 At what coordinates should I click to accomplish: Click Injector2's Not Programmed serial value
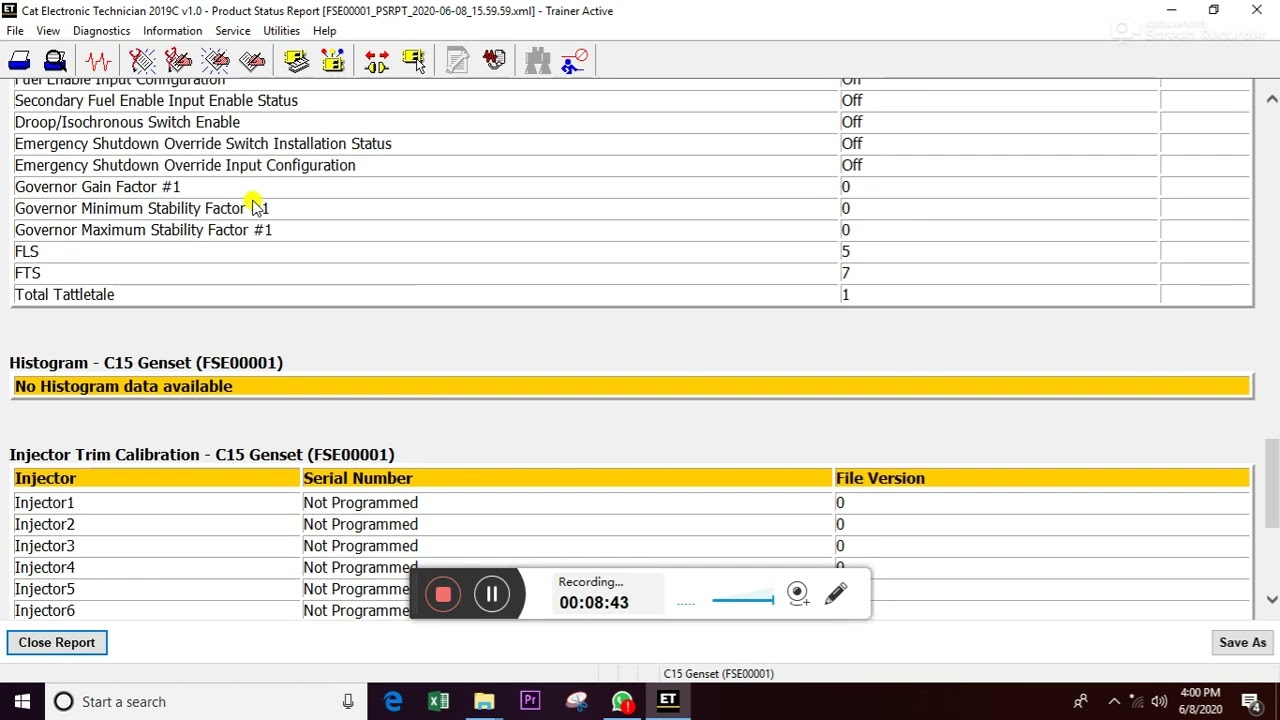[x=360, y=525]
